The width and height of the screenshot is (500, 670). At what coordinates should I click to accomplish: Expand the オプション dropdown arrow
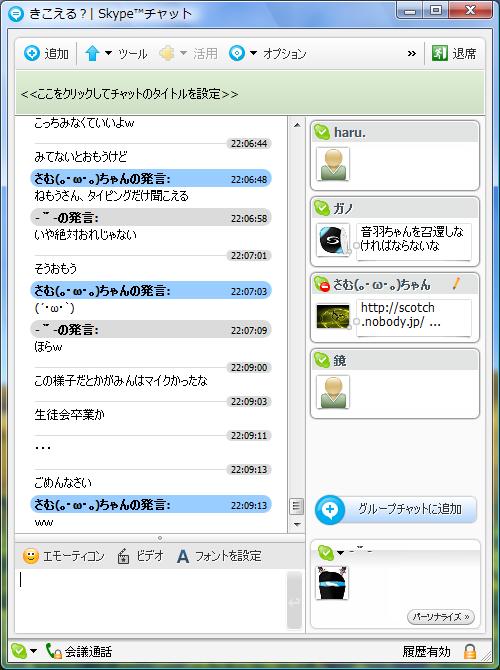tap(253, 53)
